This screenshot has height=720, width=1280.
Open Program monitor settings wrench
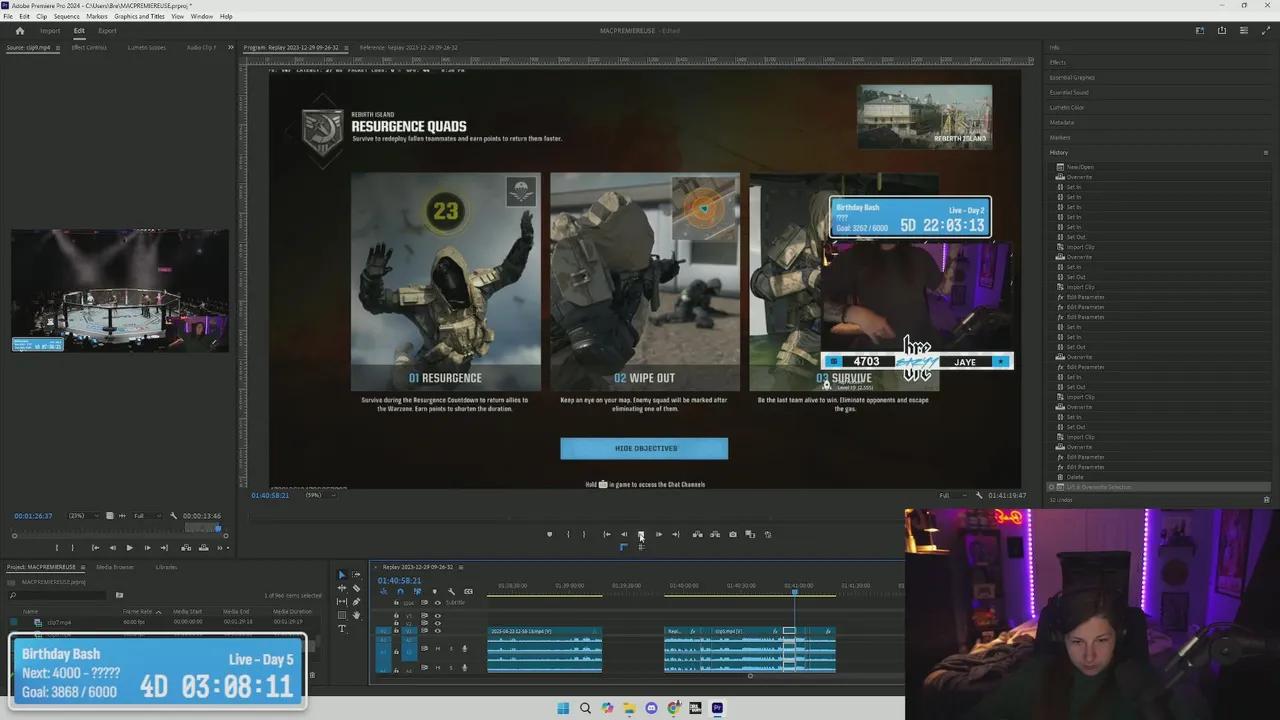[979, 495]
